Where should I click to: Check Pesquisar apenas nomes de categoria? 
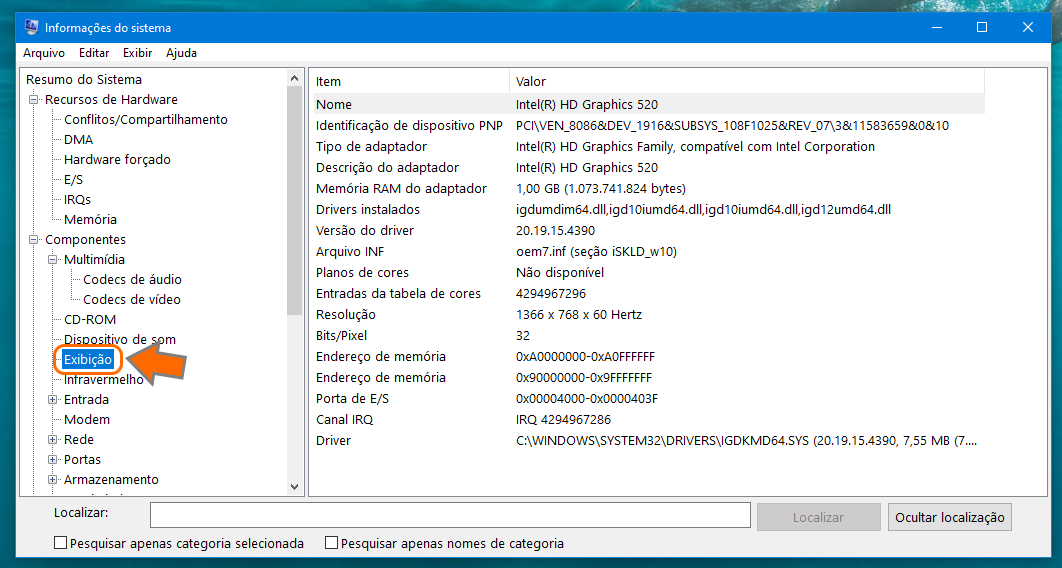click(x=331, y=543)
